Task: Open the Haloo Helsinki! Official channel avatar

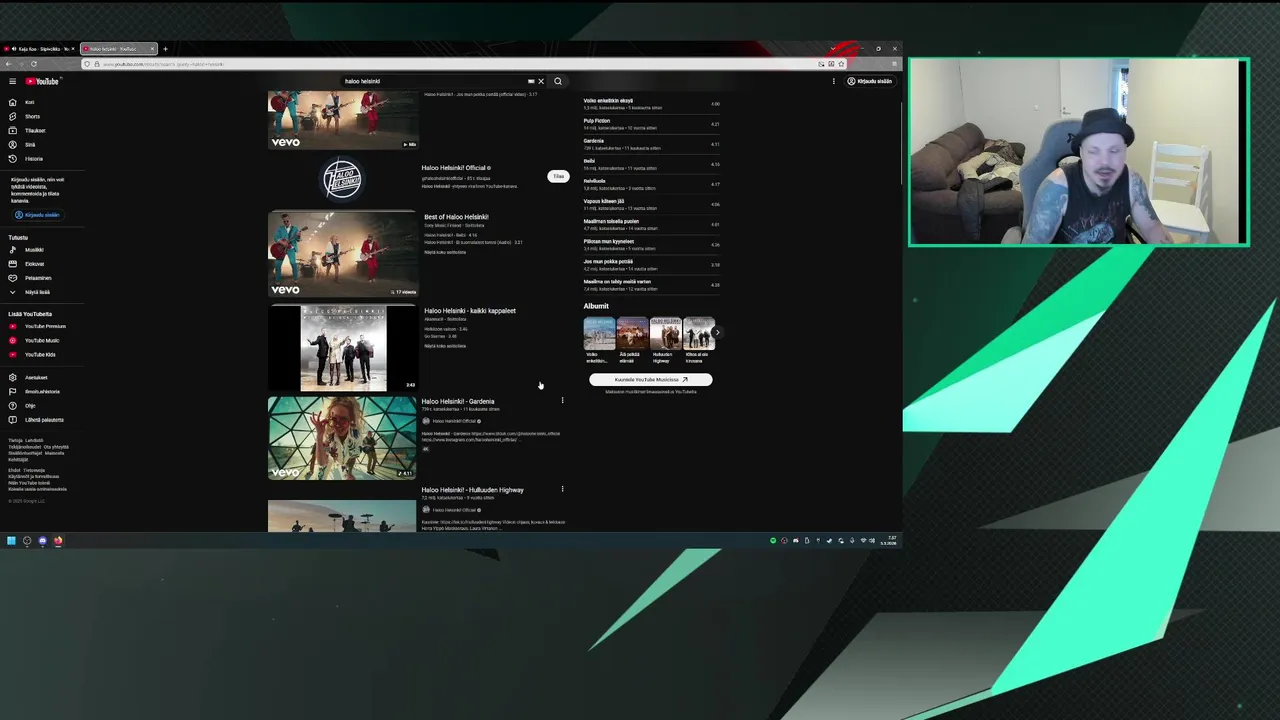Action: tap(342, 179)
